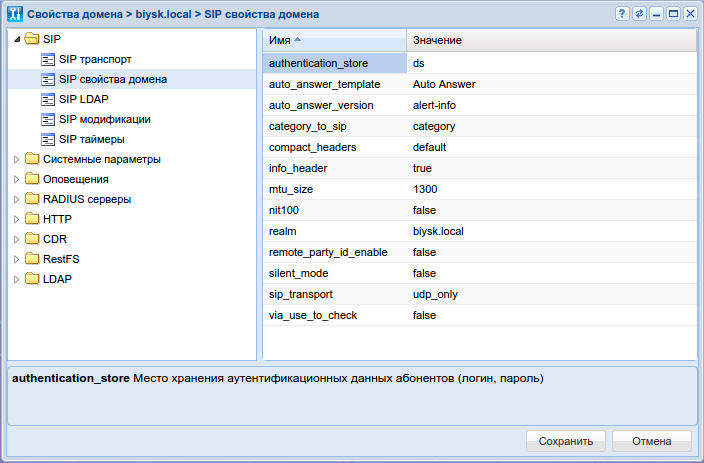Expand the Системные параметры folder

point(16,159)
